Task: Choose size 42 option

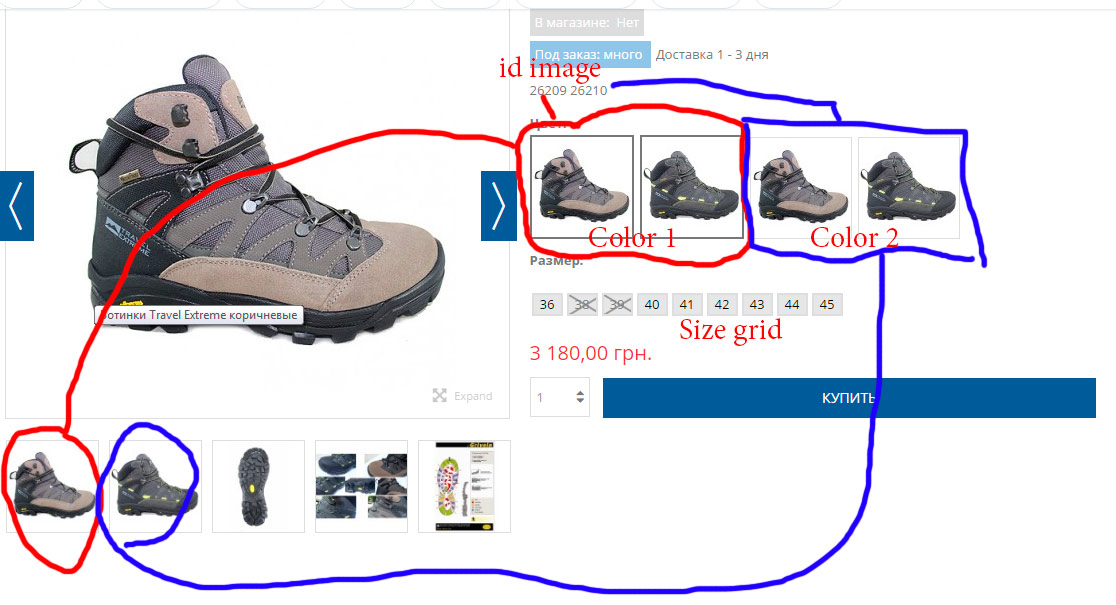Action: pos(722,305)
